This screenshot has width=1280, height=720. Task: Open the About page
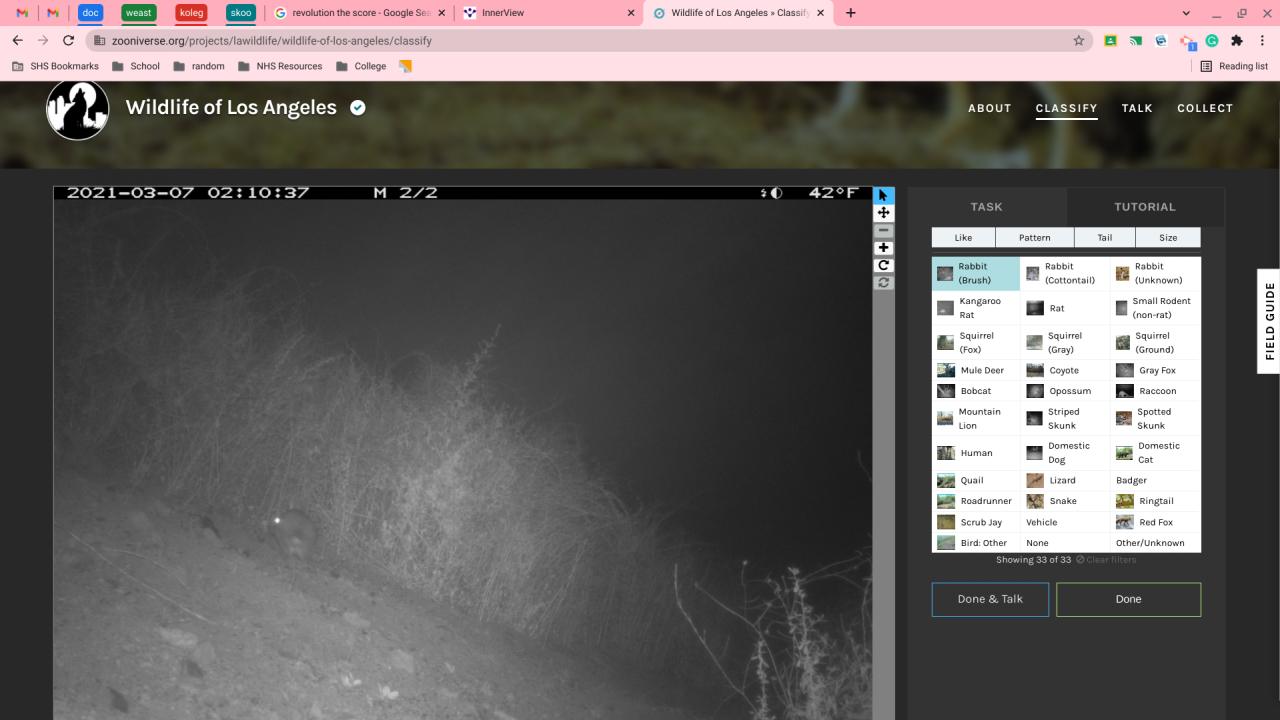point(990,108)
